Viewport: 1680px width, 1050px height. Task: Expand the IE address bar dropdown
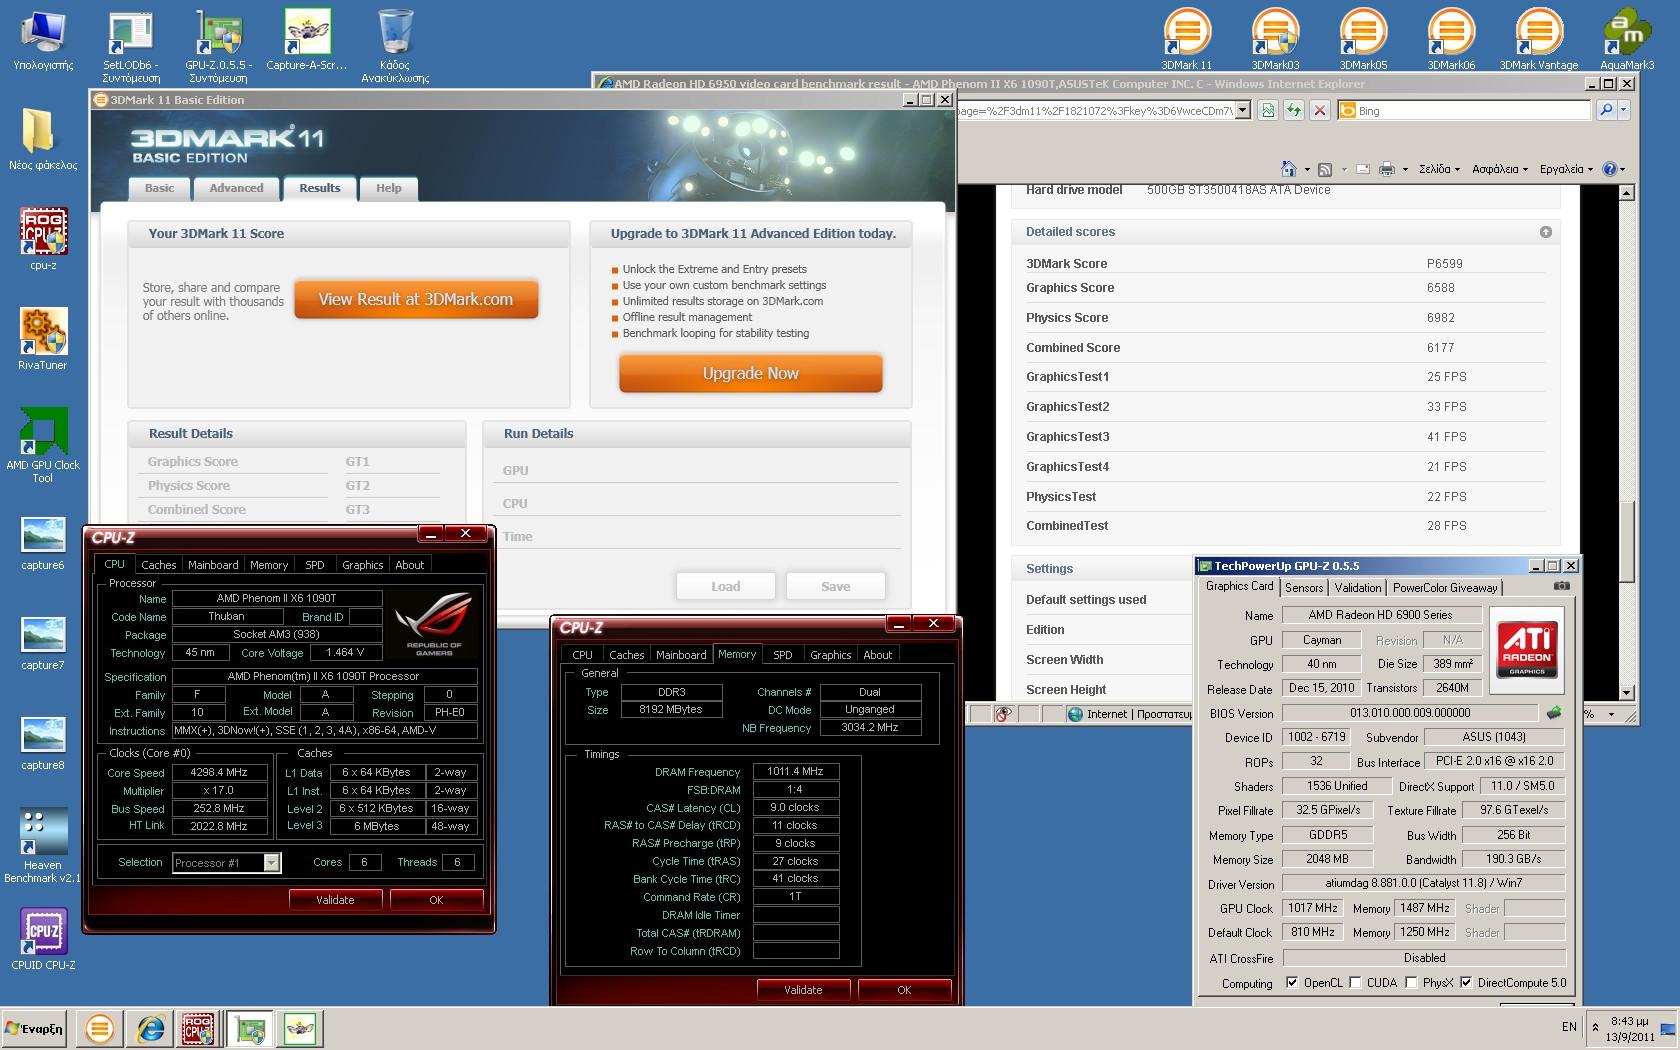pyautogui.click(x=1243, y=110)
